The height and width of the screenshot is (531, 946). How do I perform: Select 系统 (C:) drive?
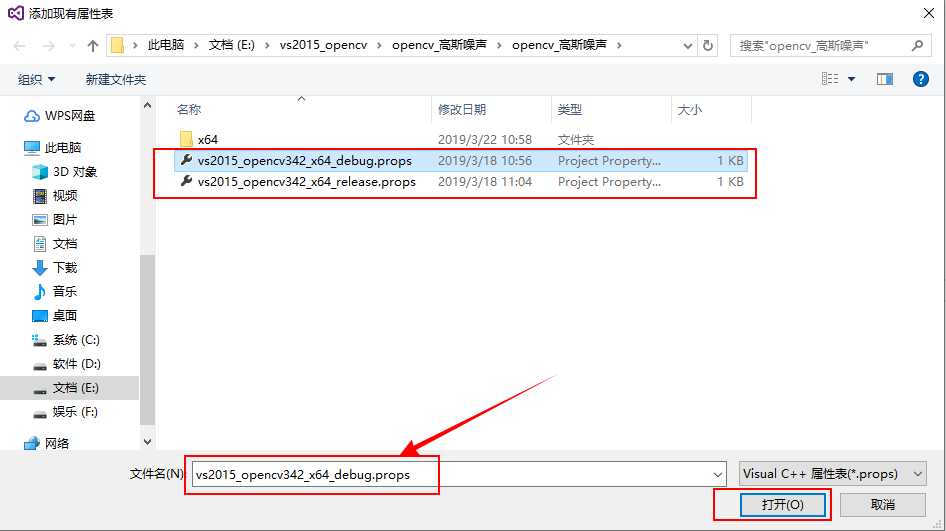click(65, 340)
